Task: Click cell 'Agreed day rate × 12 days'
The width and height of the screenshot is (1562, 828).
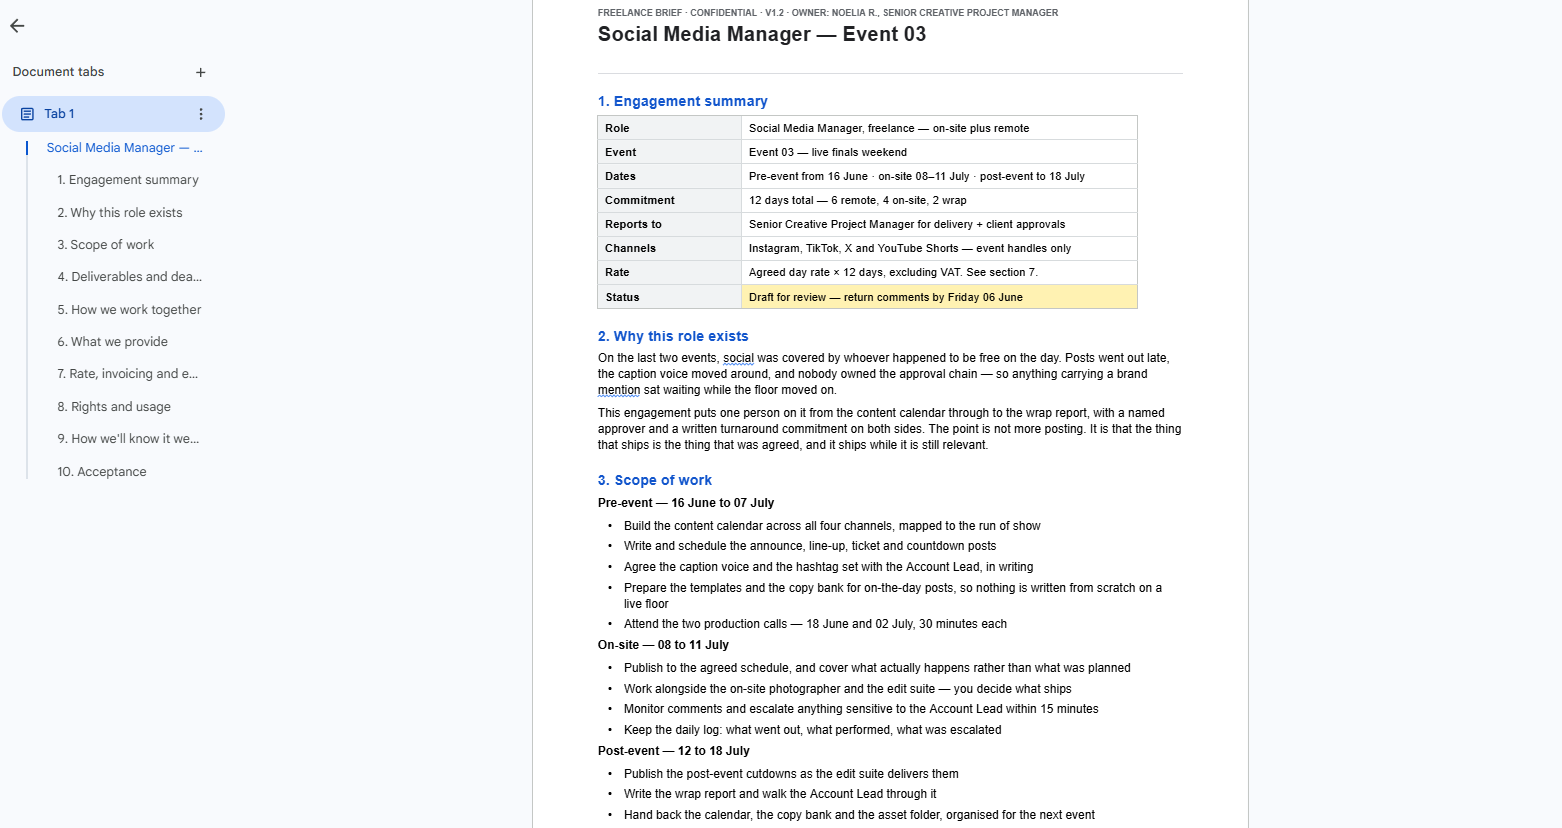Action: (x=939, y=272)
